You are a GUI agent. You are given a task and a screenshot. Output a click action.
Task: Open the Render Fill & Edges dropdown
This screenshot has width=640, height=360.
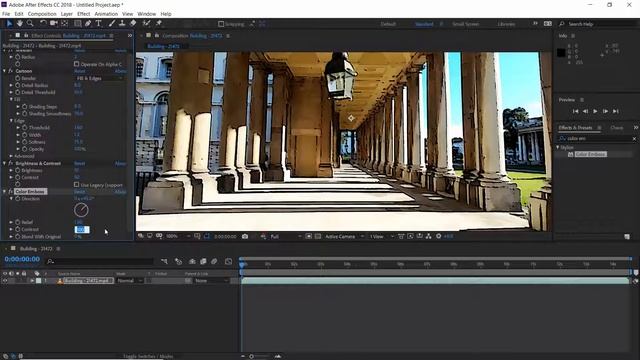coord(99,78)
